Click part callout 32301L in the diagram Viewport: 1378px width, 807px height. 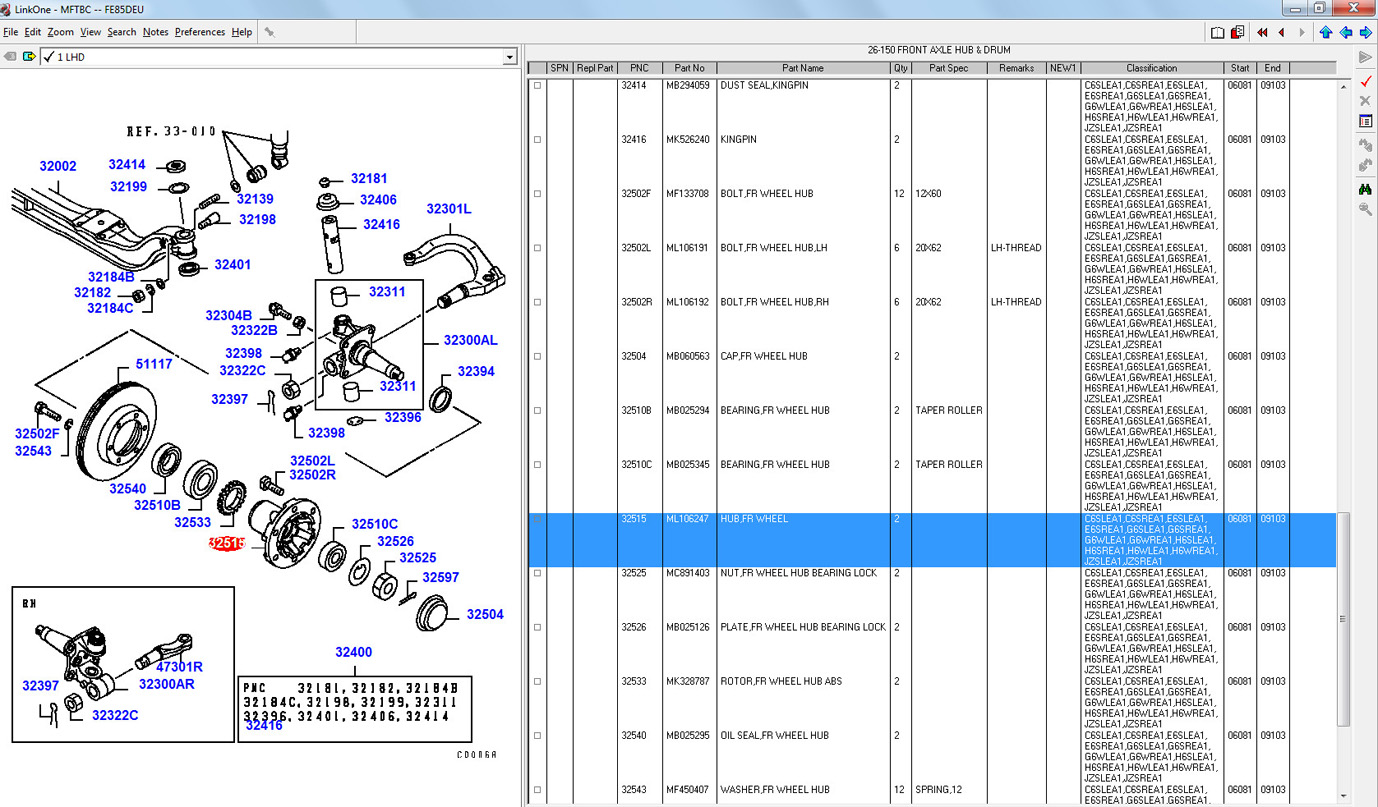[448, 209]
